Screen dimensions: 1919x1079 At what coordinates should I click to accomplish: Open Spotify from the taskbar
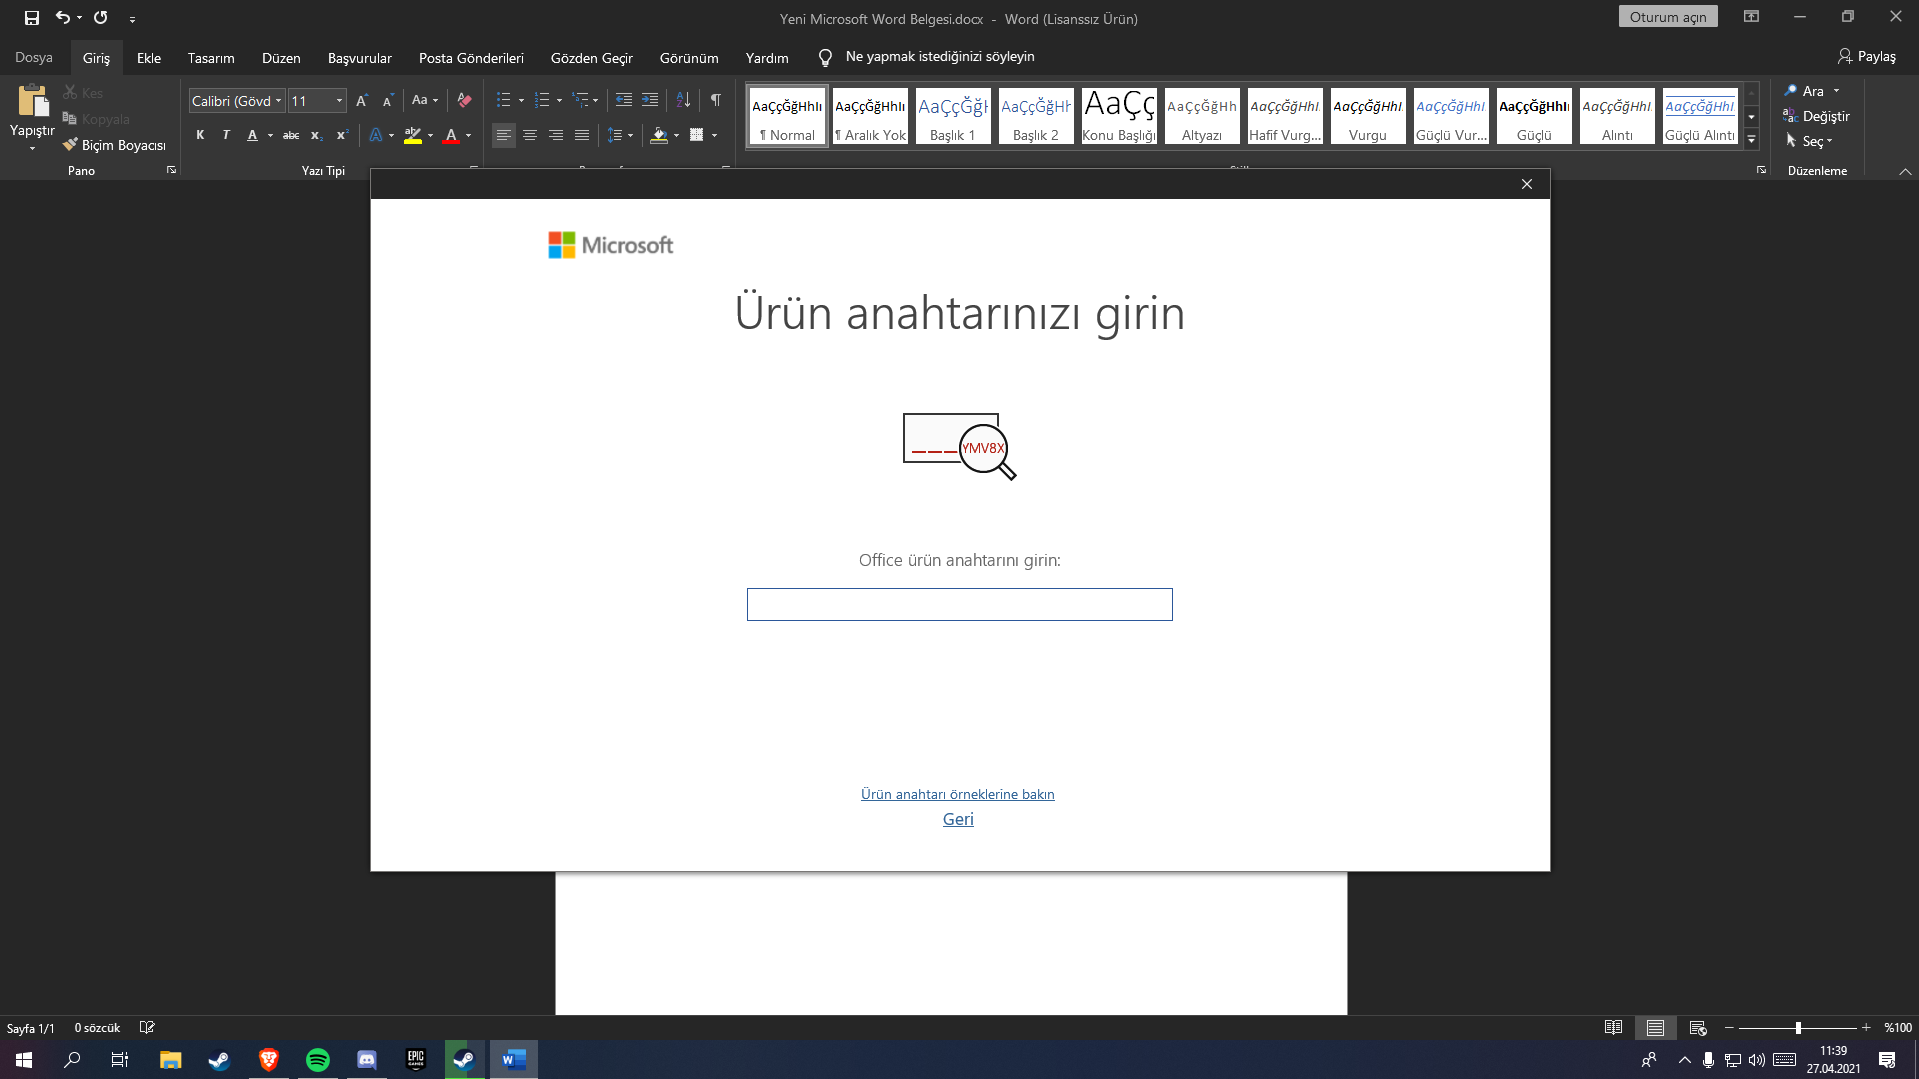point(318,1060)
